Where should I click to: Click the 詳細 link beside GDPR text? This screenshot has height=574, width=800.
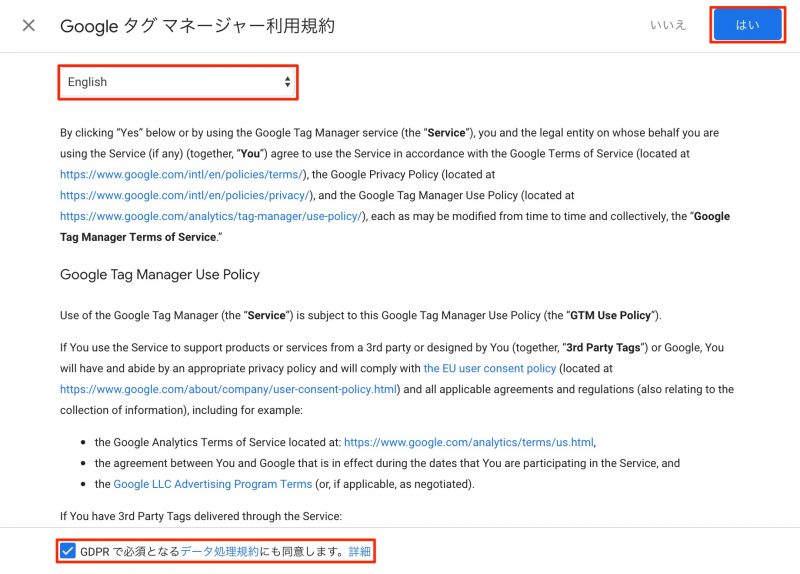[359, 551]
